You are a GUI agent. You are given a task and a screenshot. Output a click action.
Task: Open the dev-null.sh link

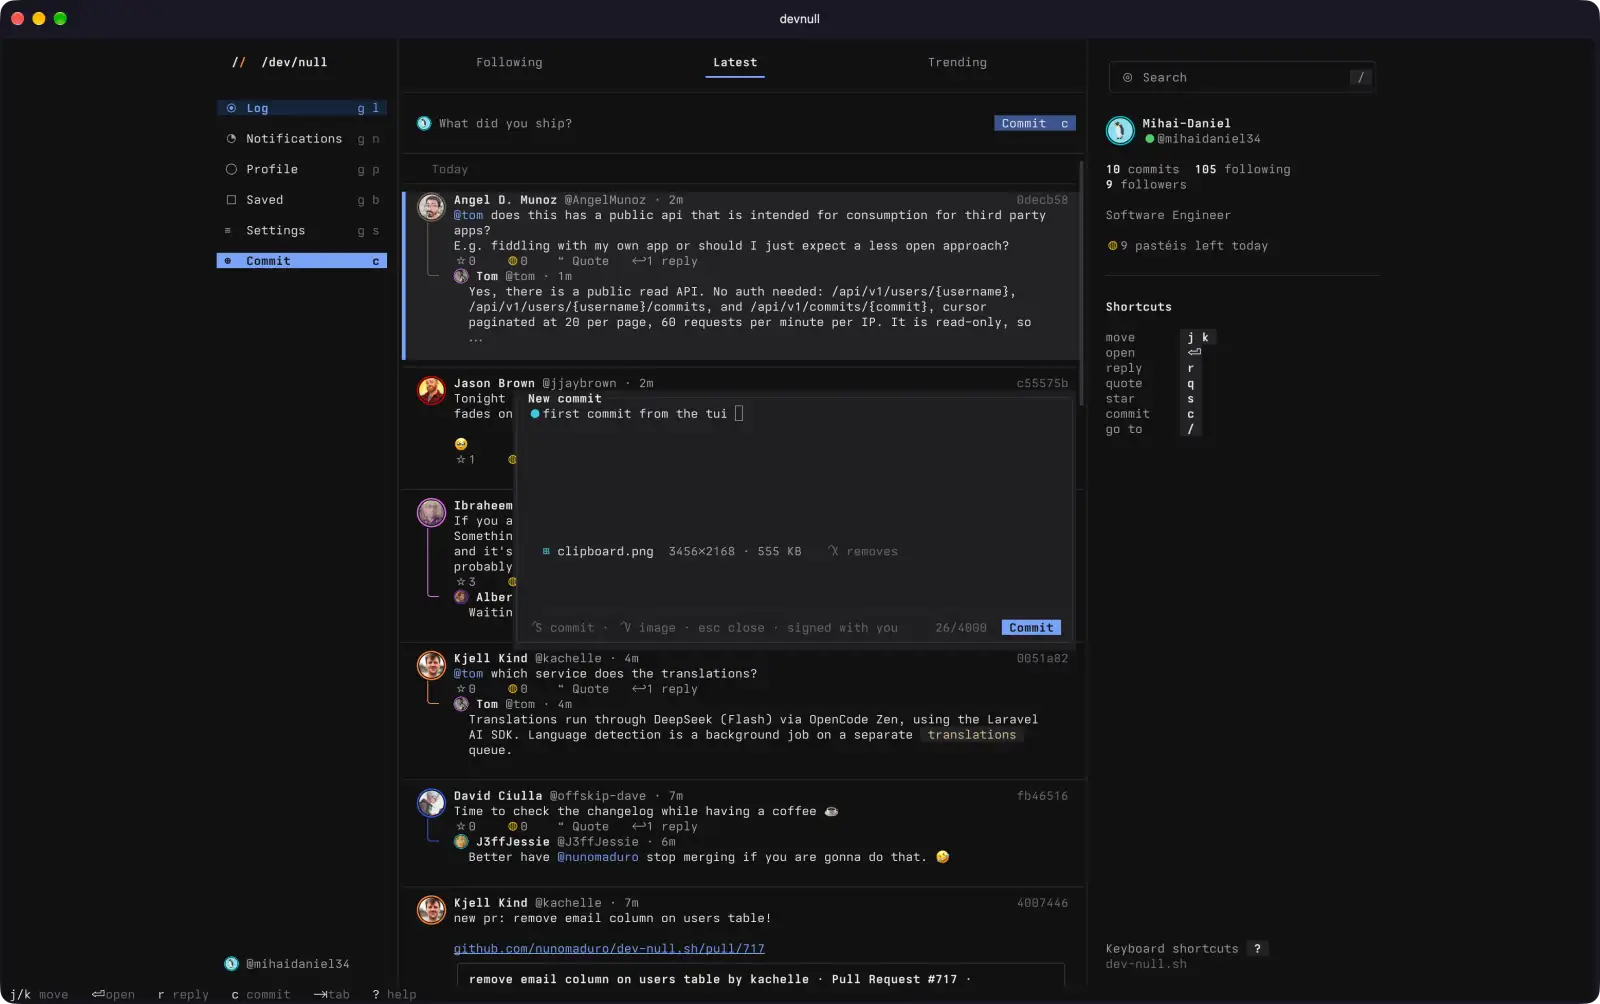[x=1146, y=964]
